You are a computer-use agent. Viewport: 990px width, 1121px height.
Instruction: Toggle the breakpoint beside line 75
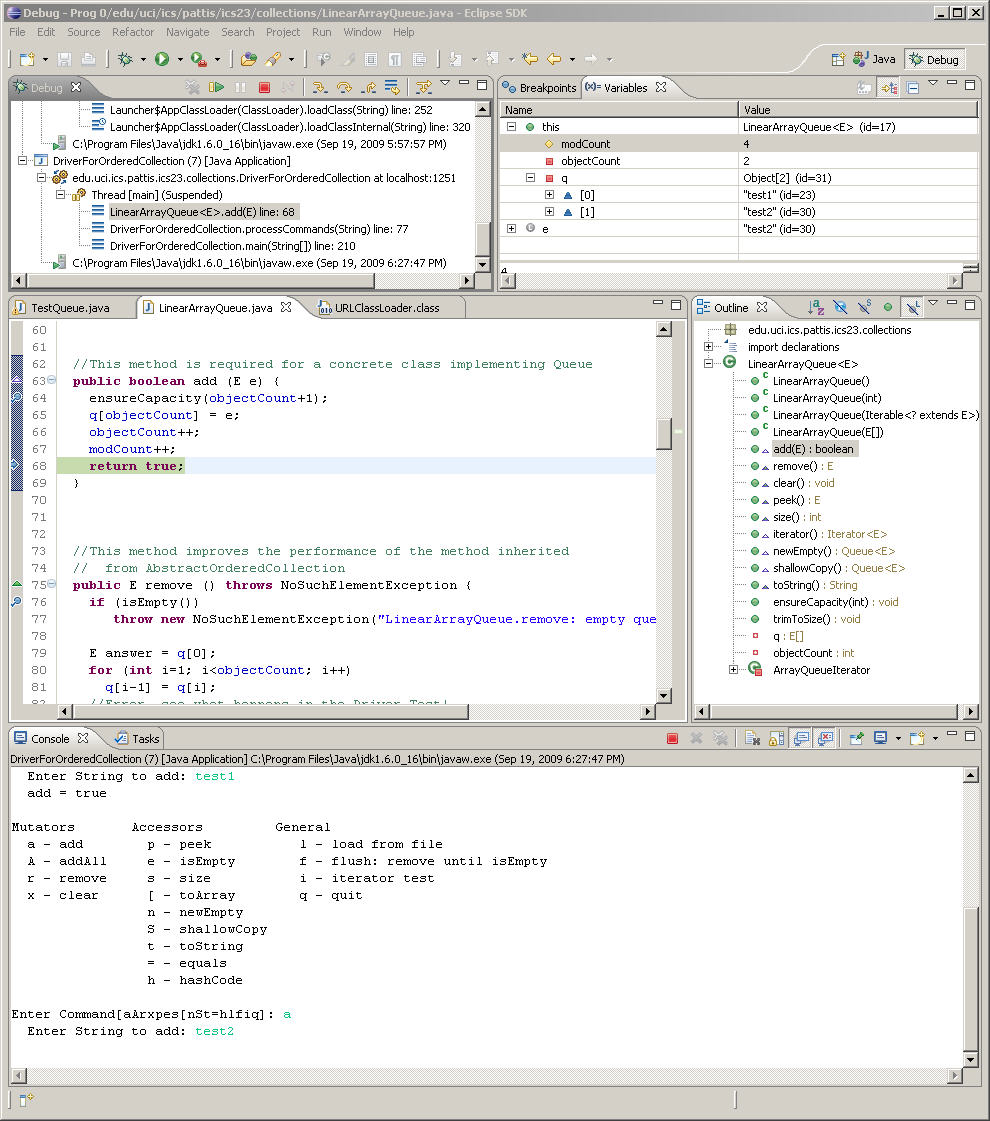click(x=16, y=584)
